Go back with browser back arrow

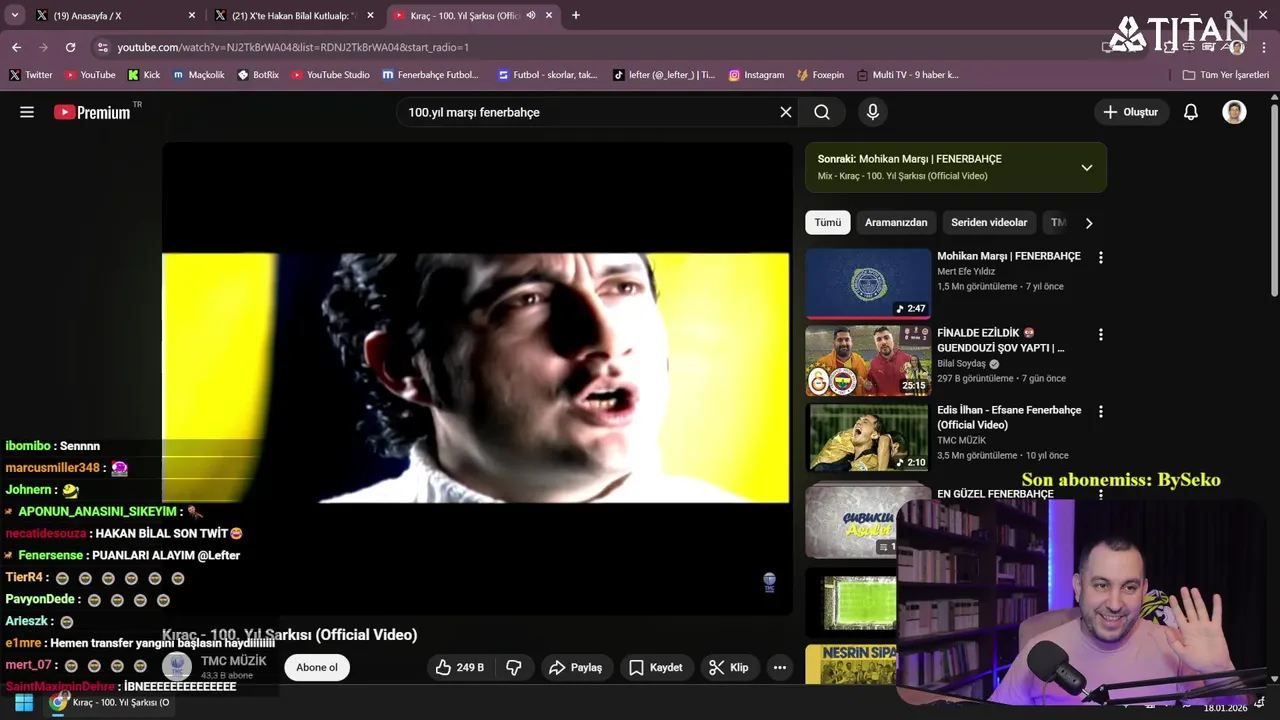pyautogui.click(x=16, y=47)
